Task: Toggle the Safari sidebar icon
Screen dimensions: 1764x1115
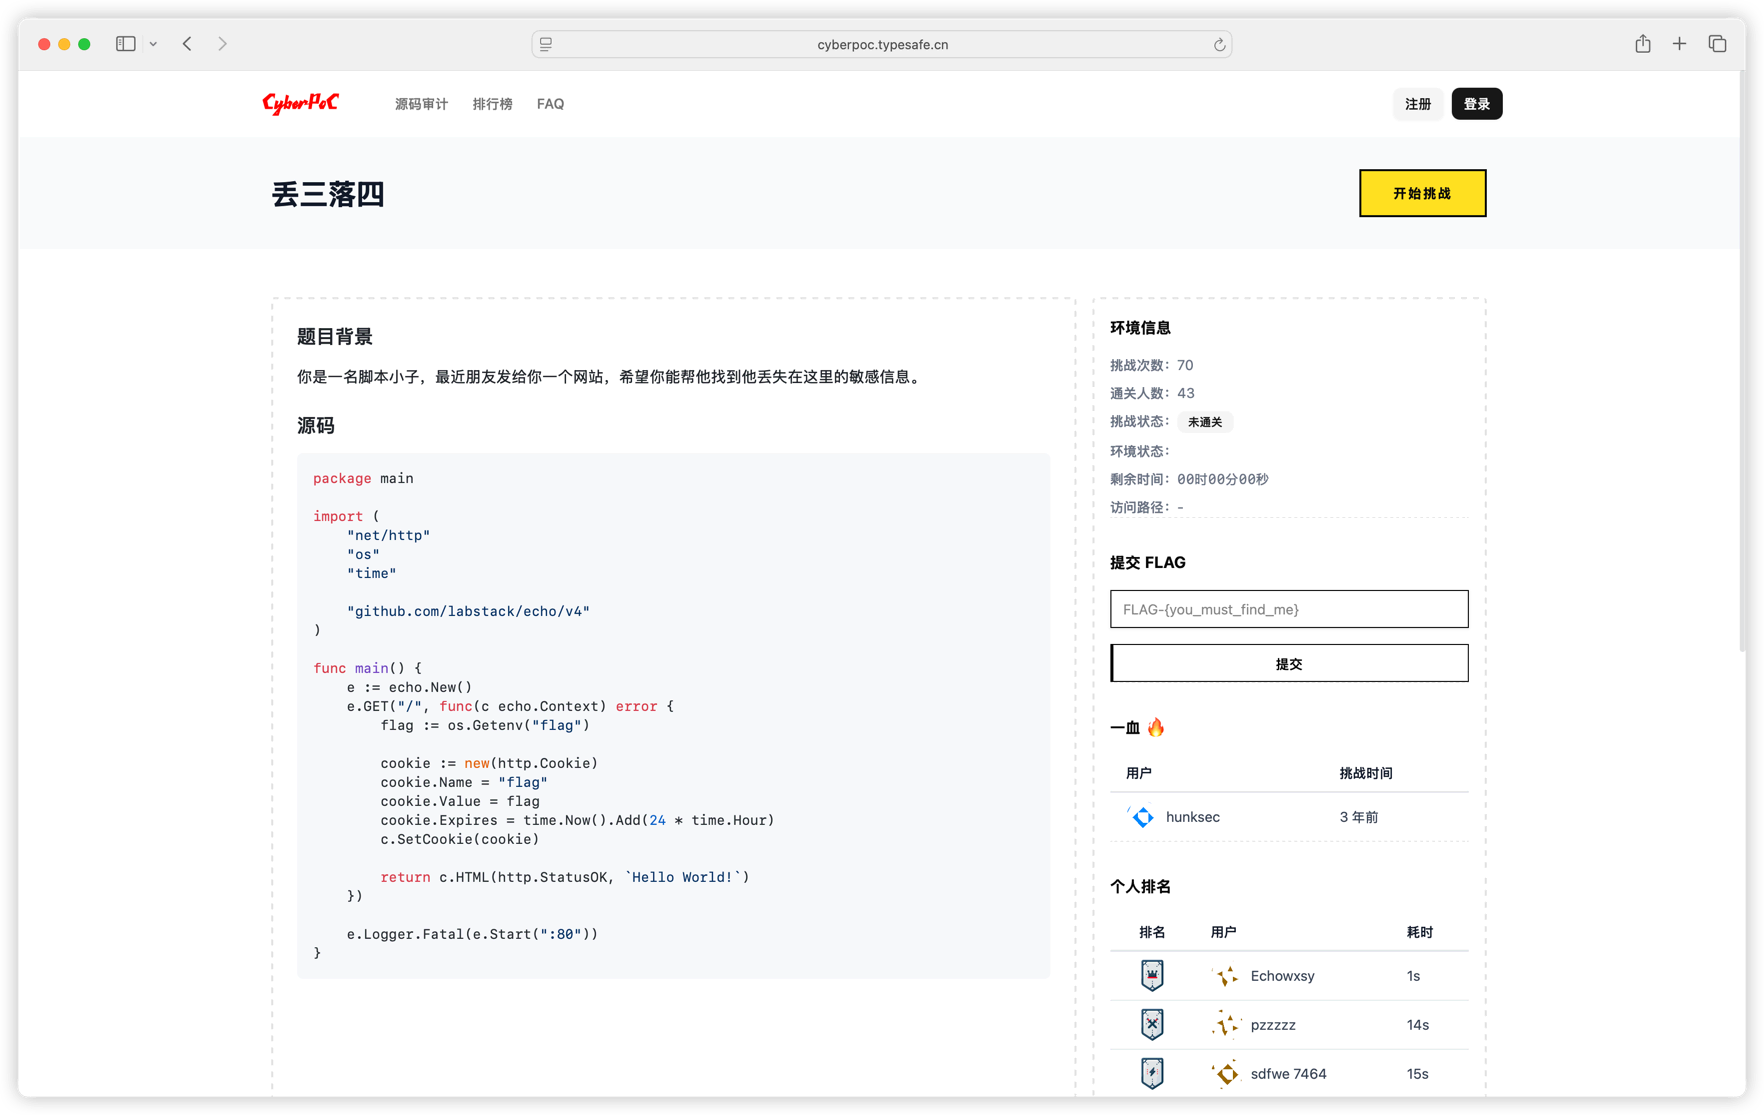Action: coord(126,44)
